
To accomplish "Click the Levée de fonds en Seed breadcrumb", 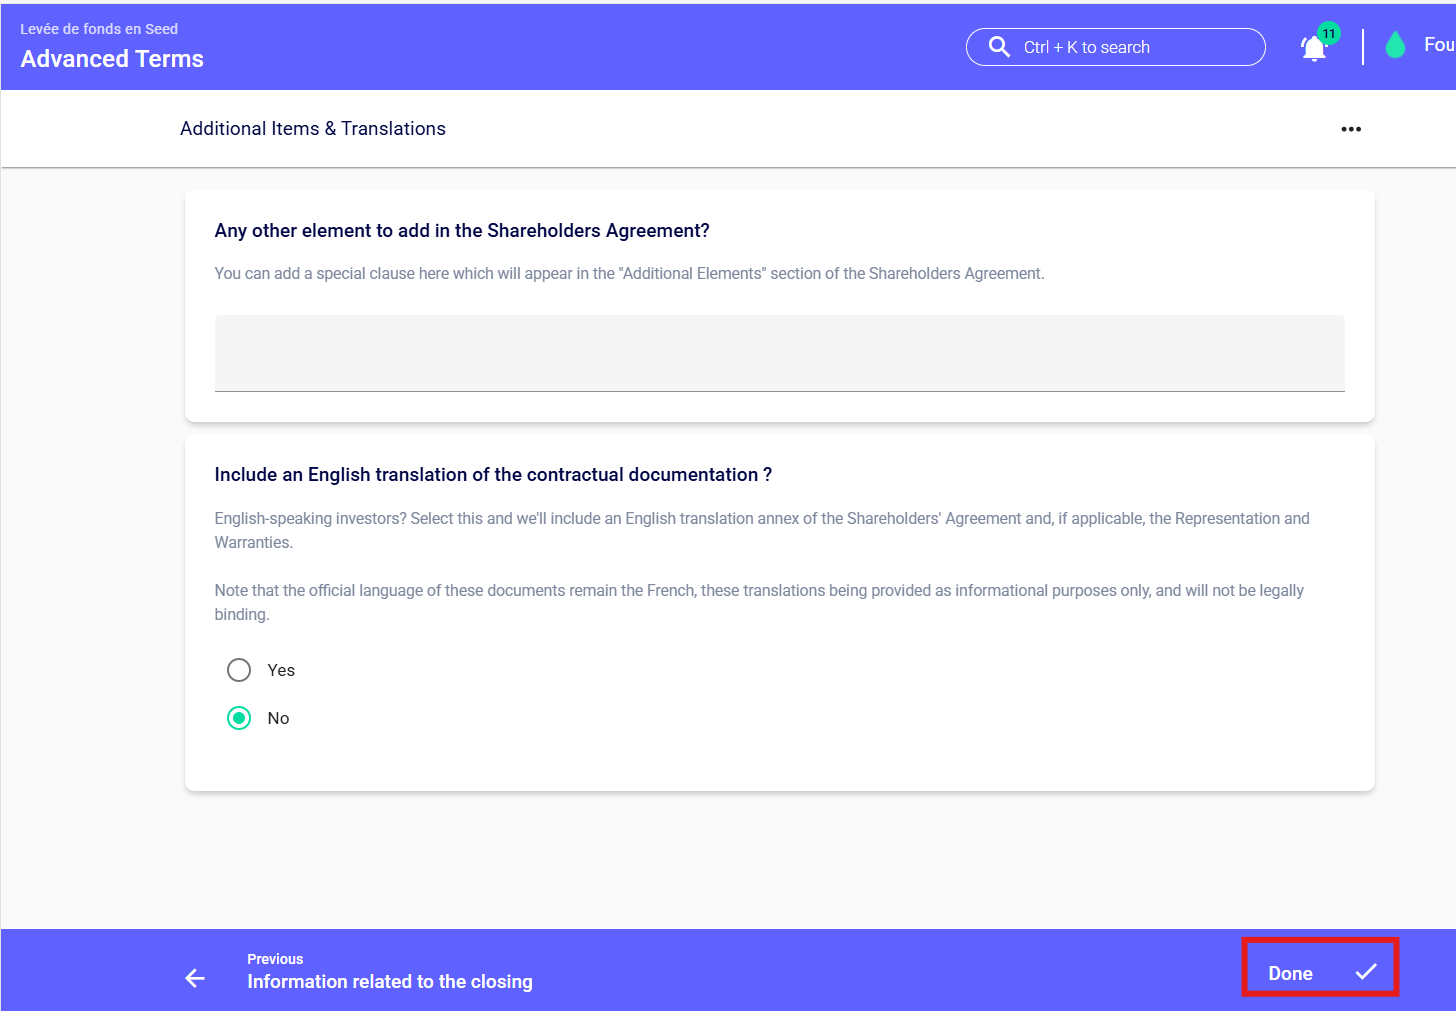I will (99, 29).
